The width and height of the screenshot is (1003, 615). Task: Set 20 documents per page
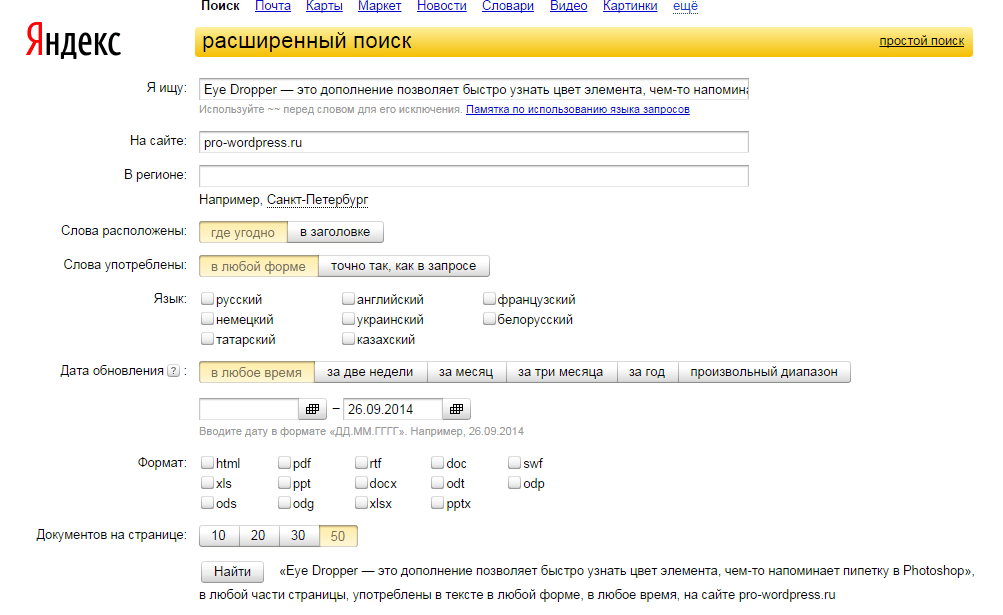tap(258, 536)
